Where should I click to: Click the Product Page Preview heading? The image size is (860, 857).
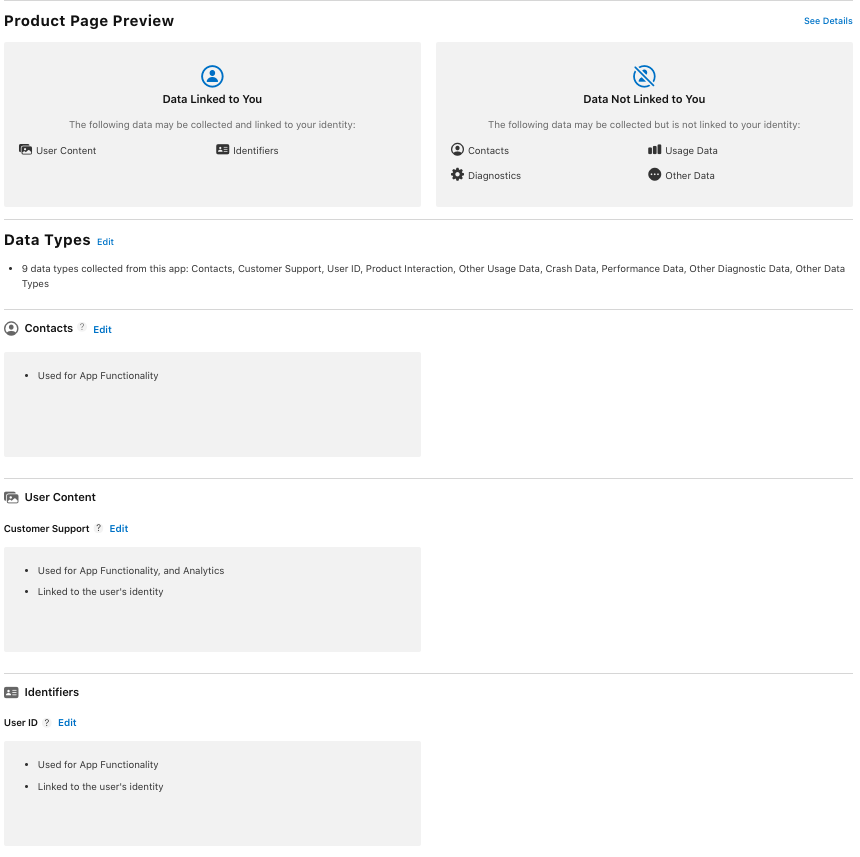pyautogui.click(x=89, y=21)
